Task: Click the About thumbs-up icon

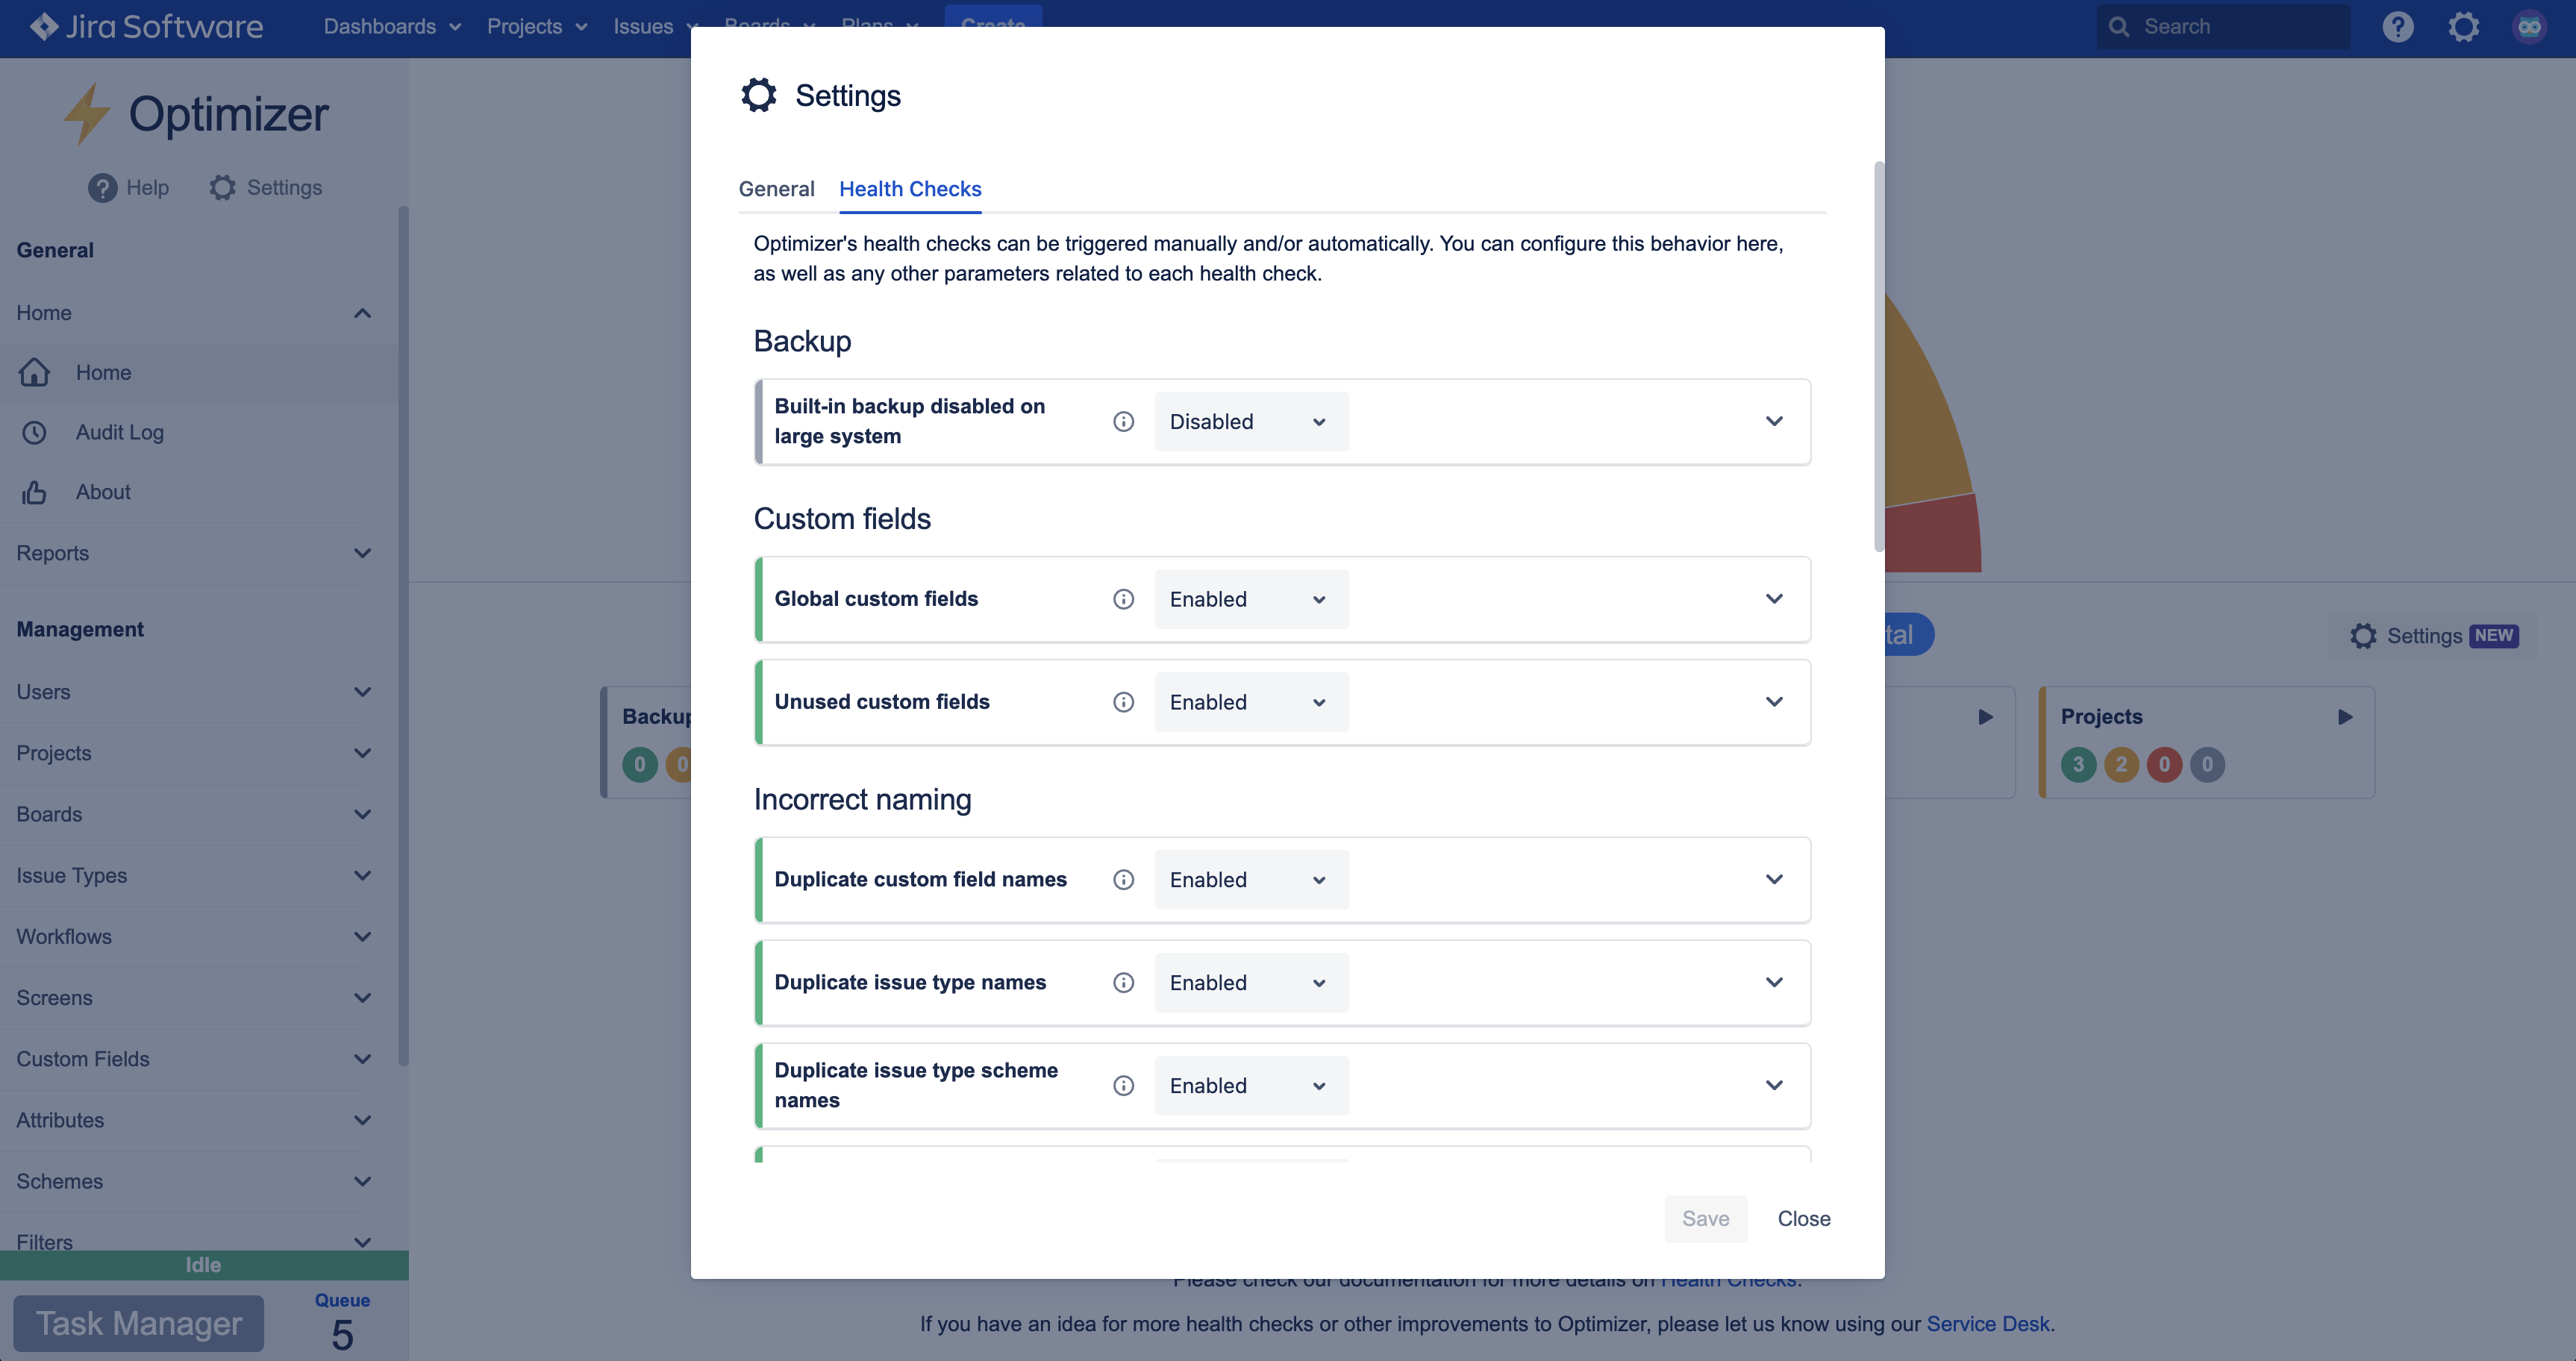Action: [34, 492]
